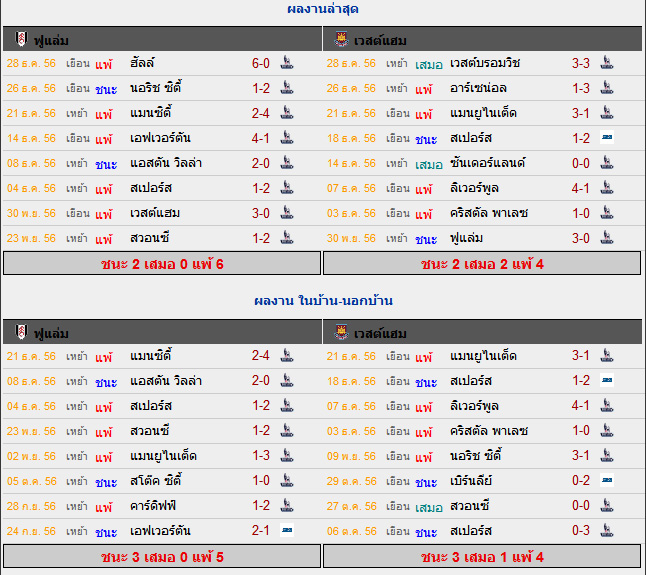Click the แพ้ result on the ฮัลล์ row
646x575 pixels.
(x=104, y=64)
